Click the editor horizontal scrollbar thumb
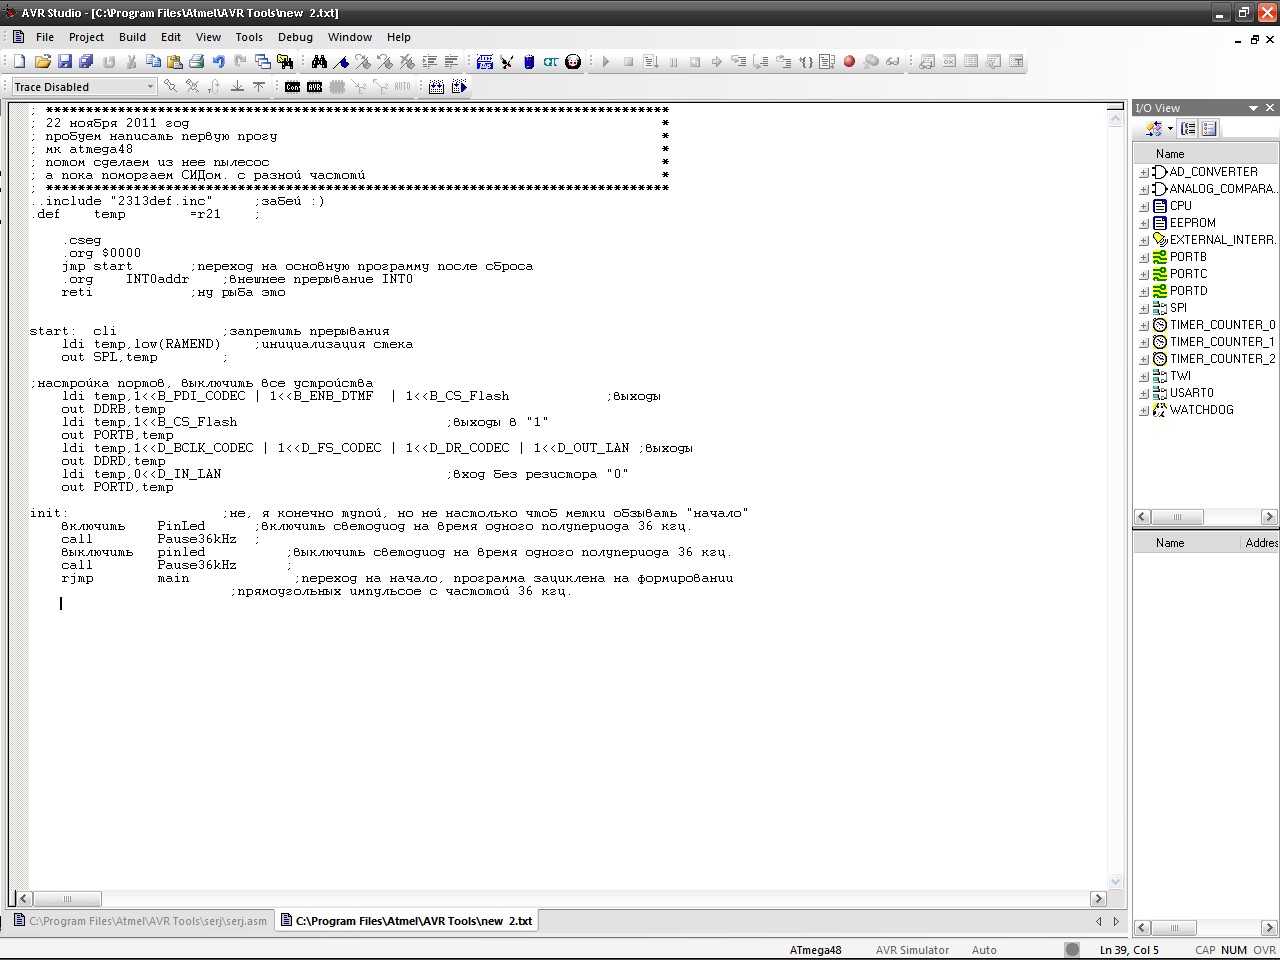Image resolution: width=1280 pixels, height=960 pixels. (x=67, y=898)
